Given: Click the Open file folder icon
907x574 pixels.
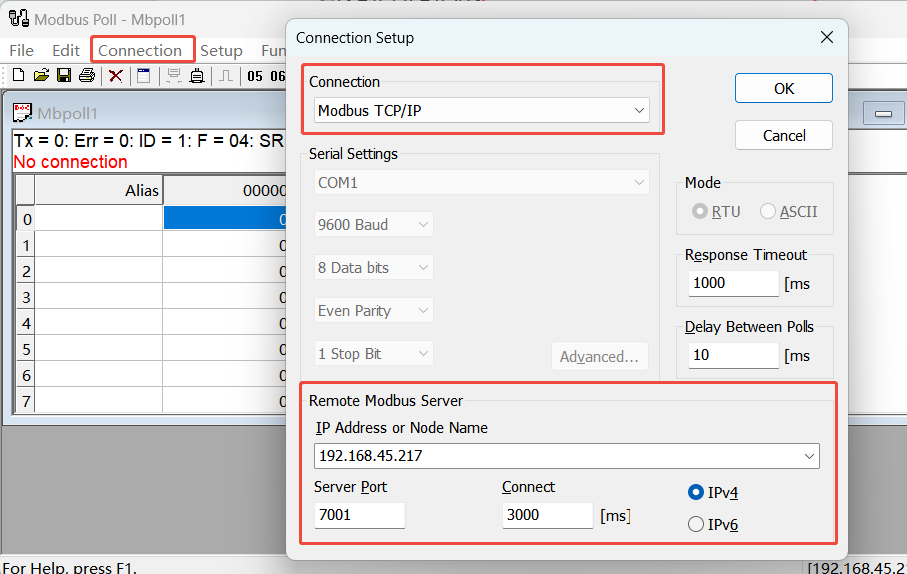Looking at the screenshot, I should [41, 75].
